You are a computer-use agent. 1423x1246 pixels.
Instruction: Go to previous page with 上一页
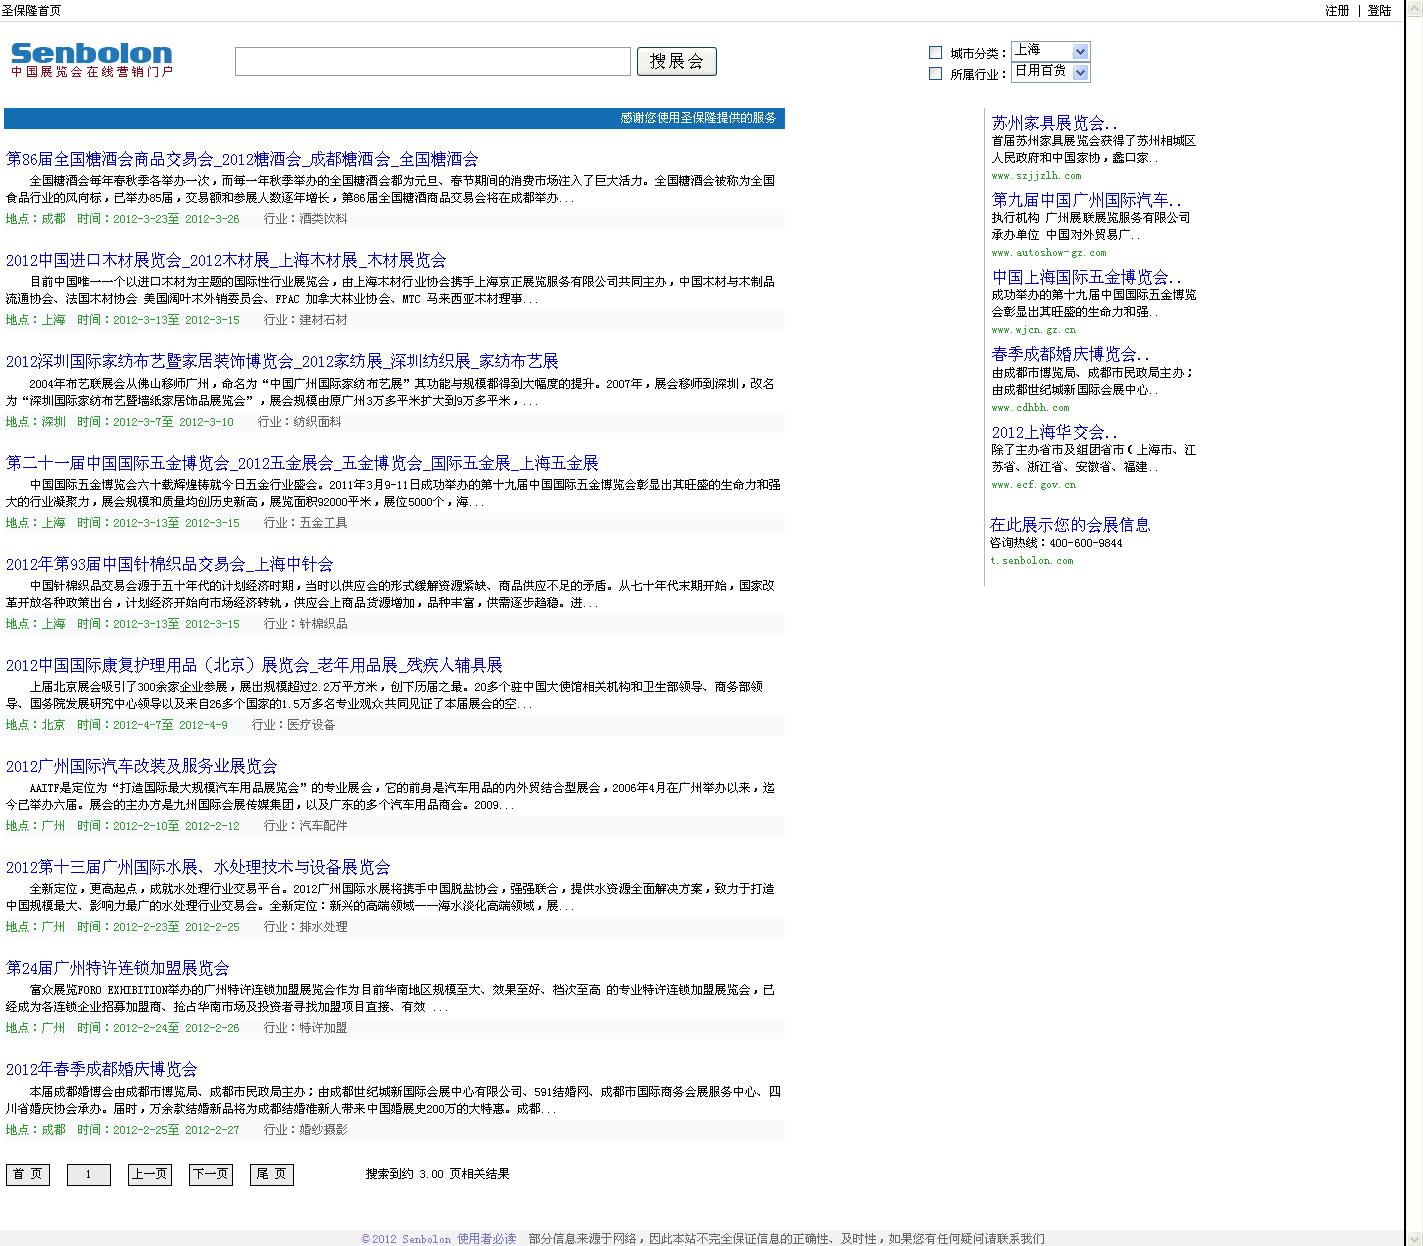[149, 1174]
